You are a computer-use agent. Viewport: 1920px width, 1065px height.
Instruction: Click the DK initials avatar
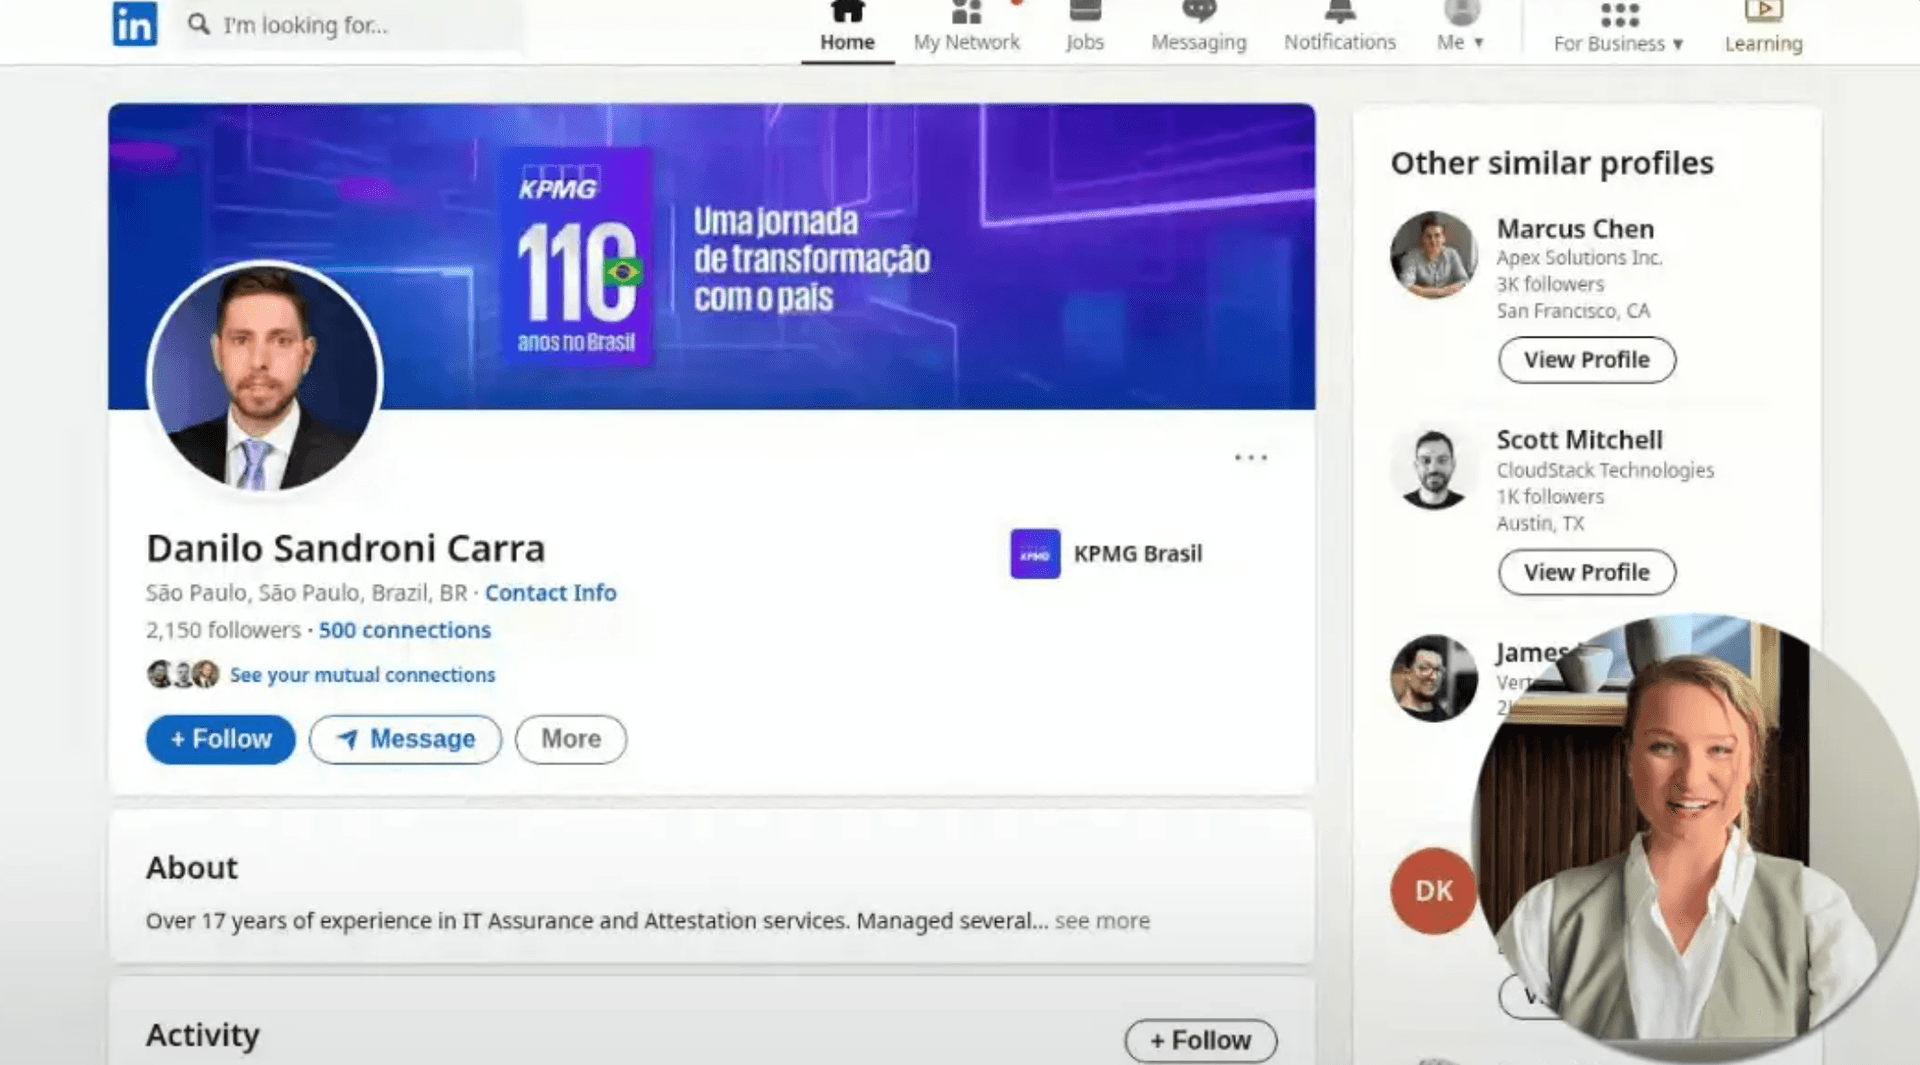pyautogui.click(x=1432, y=891)
